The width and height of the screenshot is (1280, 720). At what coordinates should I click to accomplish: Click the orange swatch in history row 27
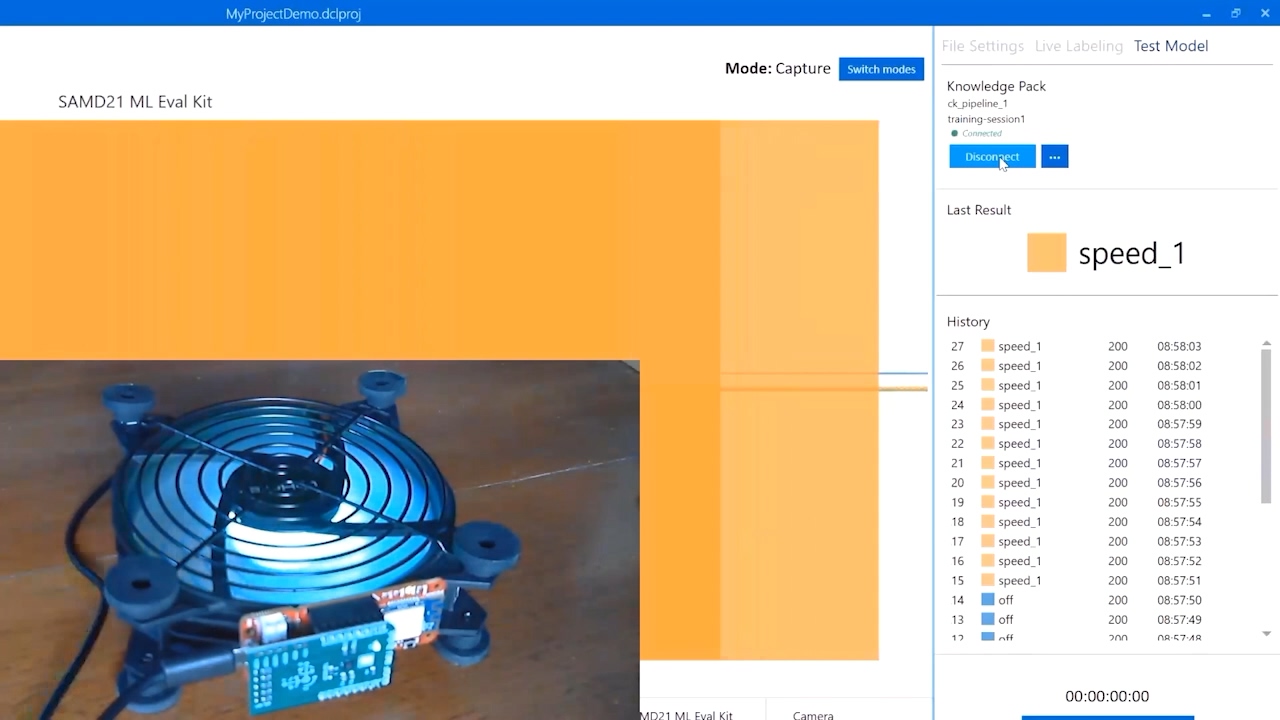(987, 346)
